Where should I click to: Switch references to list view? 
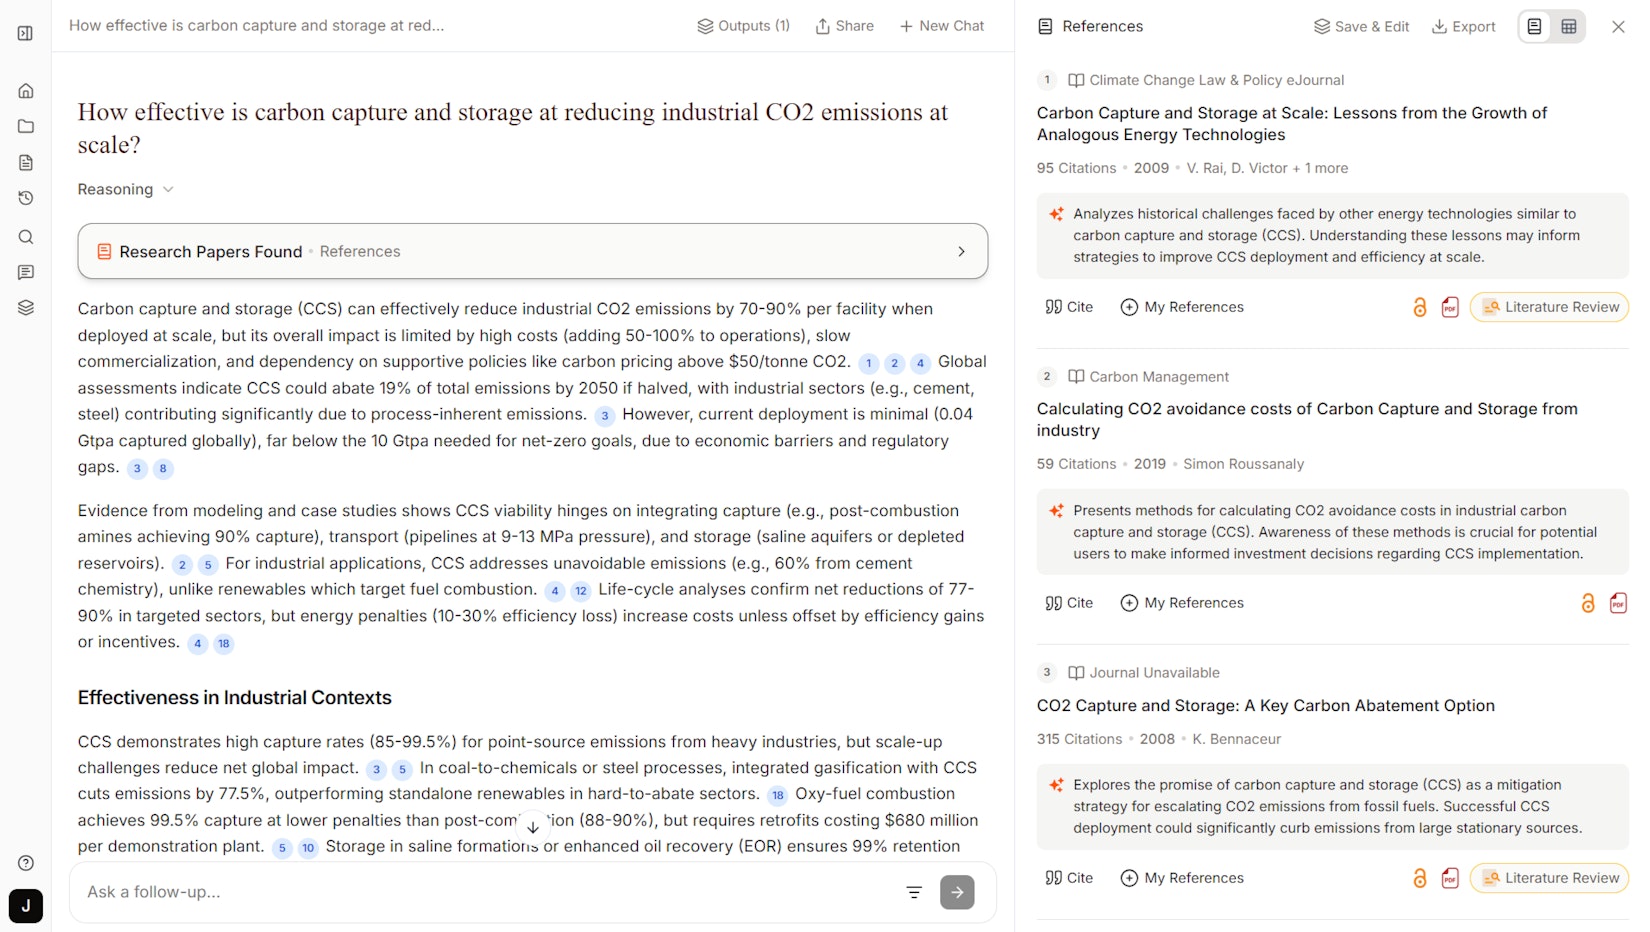1534,27
